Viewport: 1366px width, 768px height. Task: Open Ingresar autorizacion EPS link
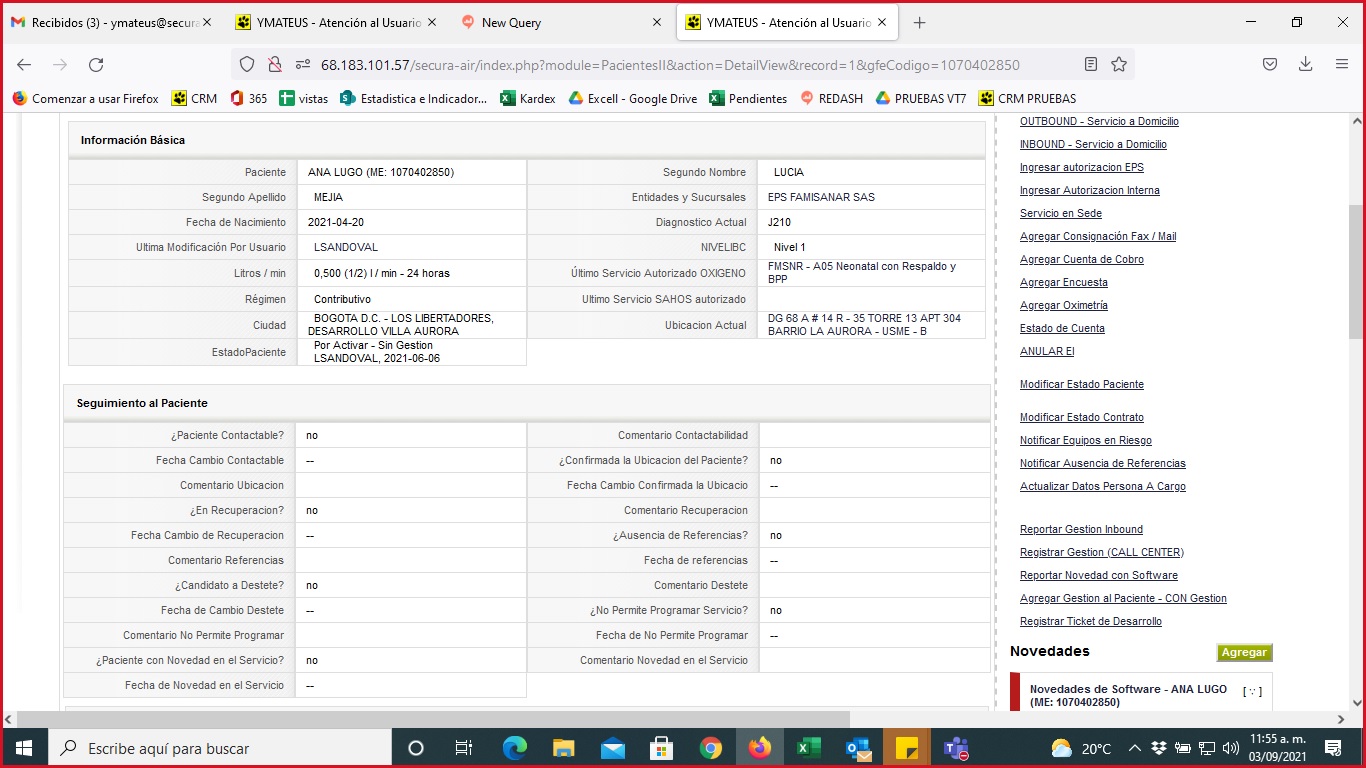point(1082,167)
